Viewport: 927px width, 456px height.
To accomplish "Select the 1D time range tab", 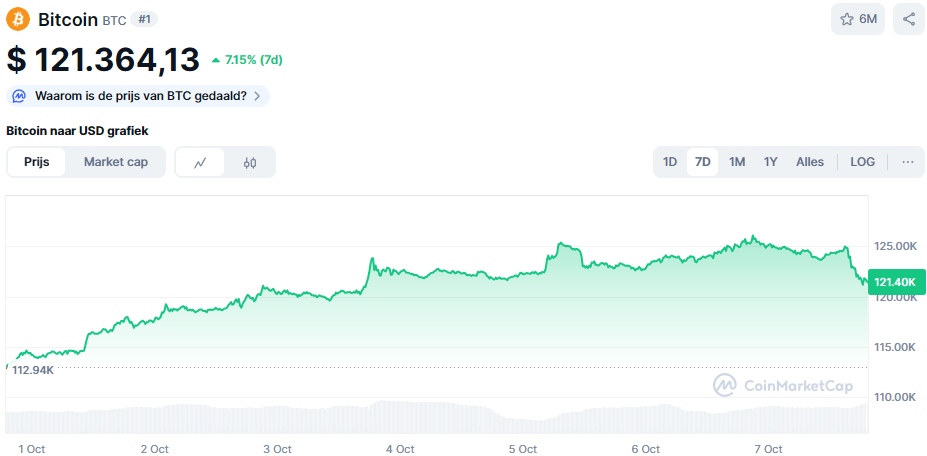I will (x=670, y=162).
